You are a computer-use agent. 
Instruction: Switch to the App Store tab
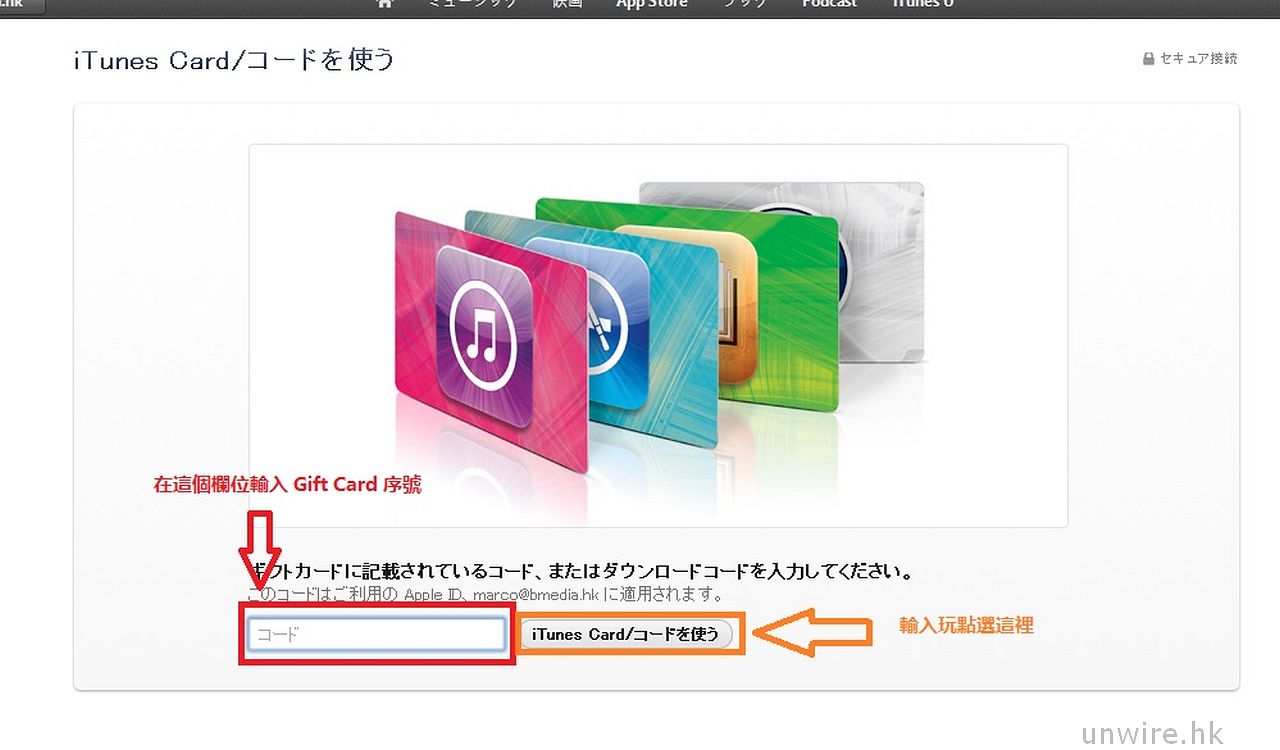(x=651, y=4)
